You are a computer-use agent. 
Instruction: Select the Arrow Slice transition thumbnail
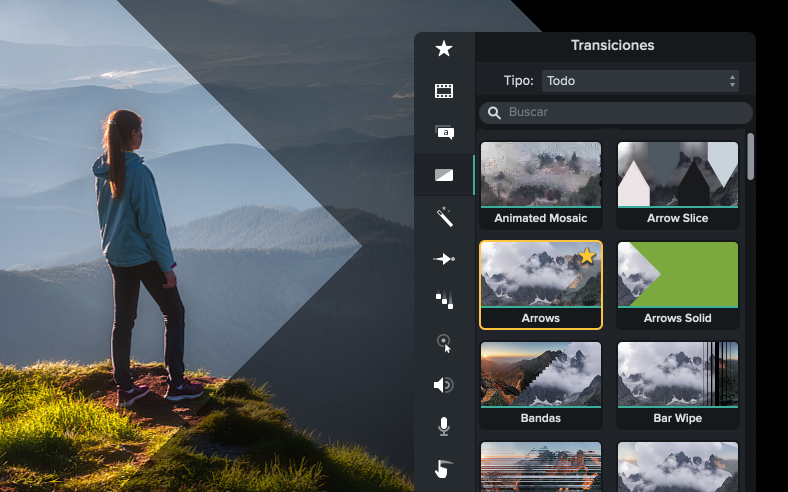[677, 174]
